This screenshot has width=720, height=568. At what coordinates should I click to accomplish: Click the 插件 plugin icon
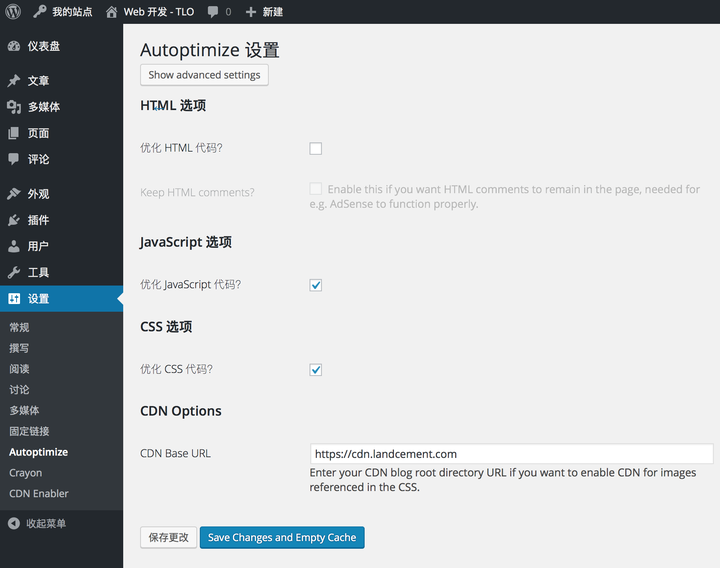pyautogui.click(x=13, y=220)
